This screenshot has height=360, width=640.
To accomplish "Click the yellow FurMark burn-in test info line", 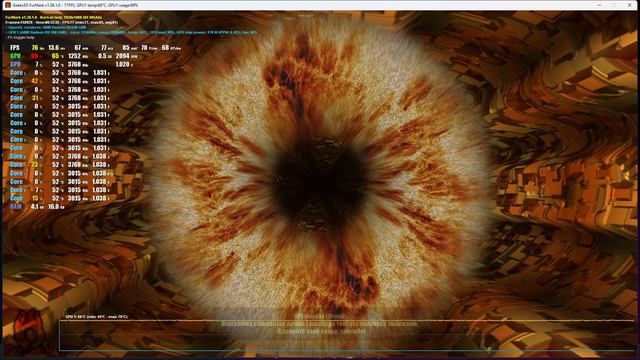I will [x=53, y=18].
